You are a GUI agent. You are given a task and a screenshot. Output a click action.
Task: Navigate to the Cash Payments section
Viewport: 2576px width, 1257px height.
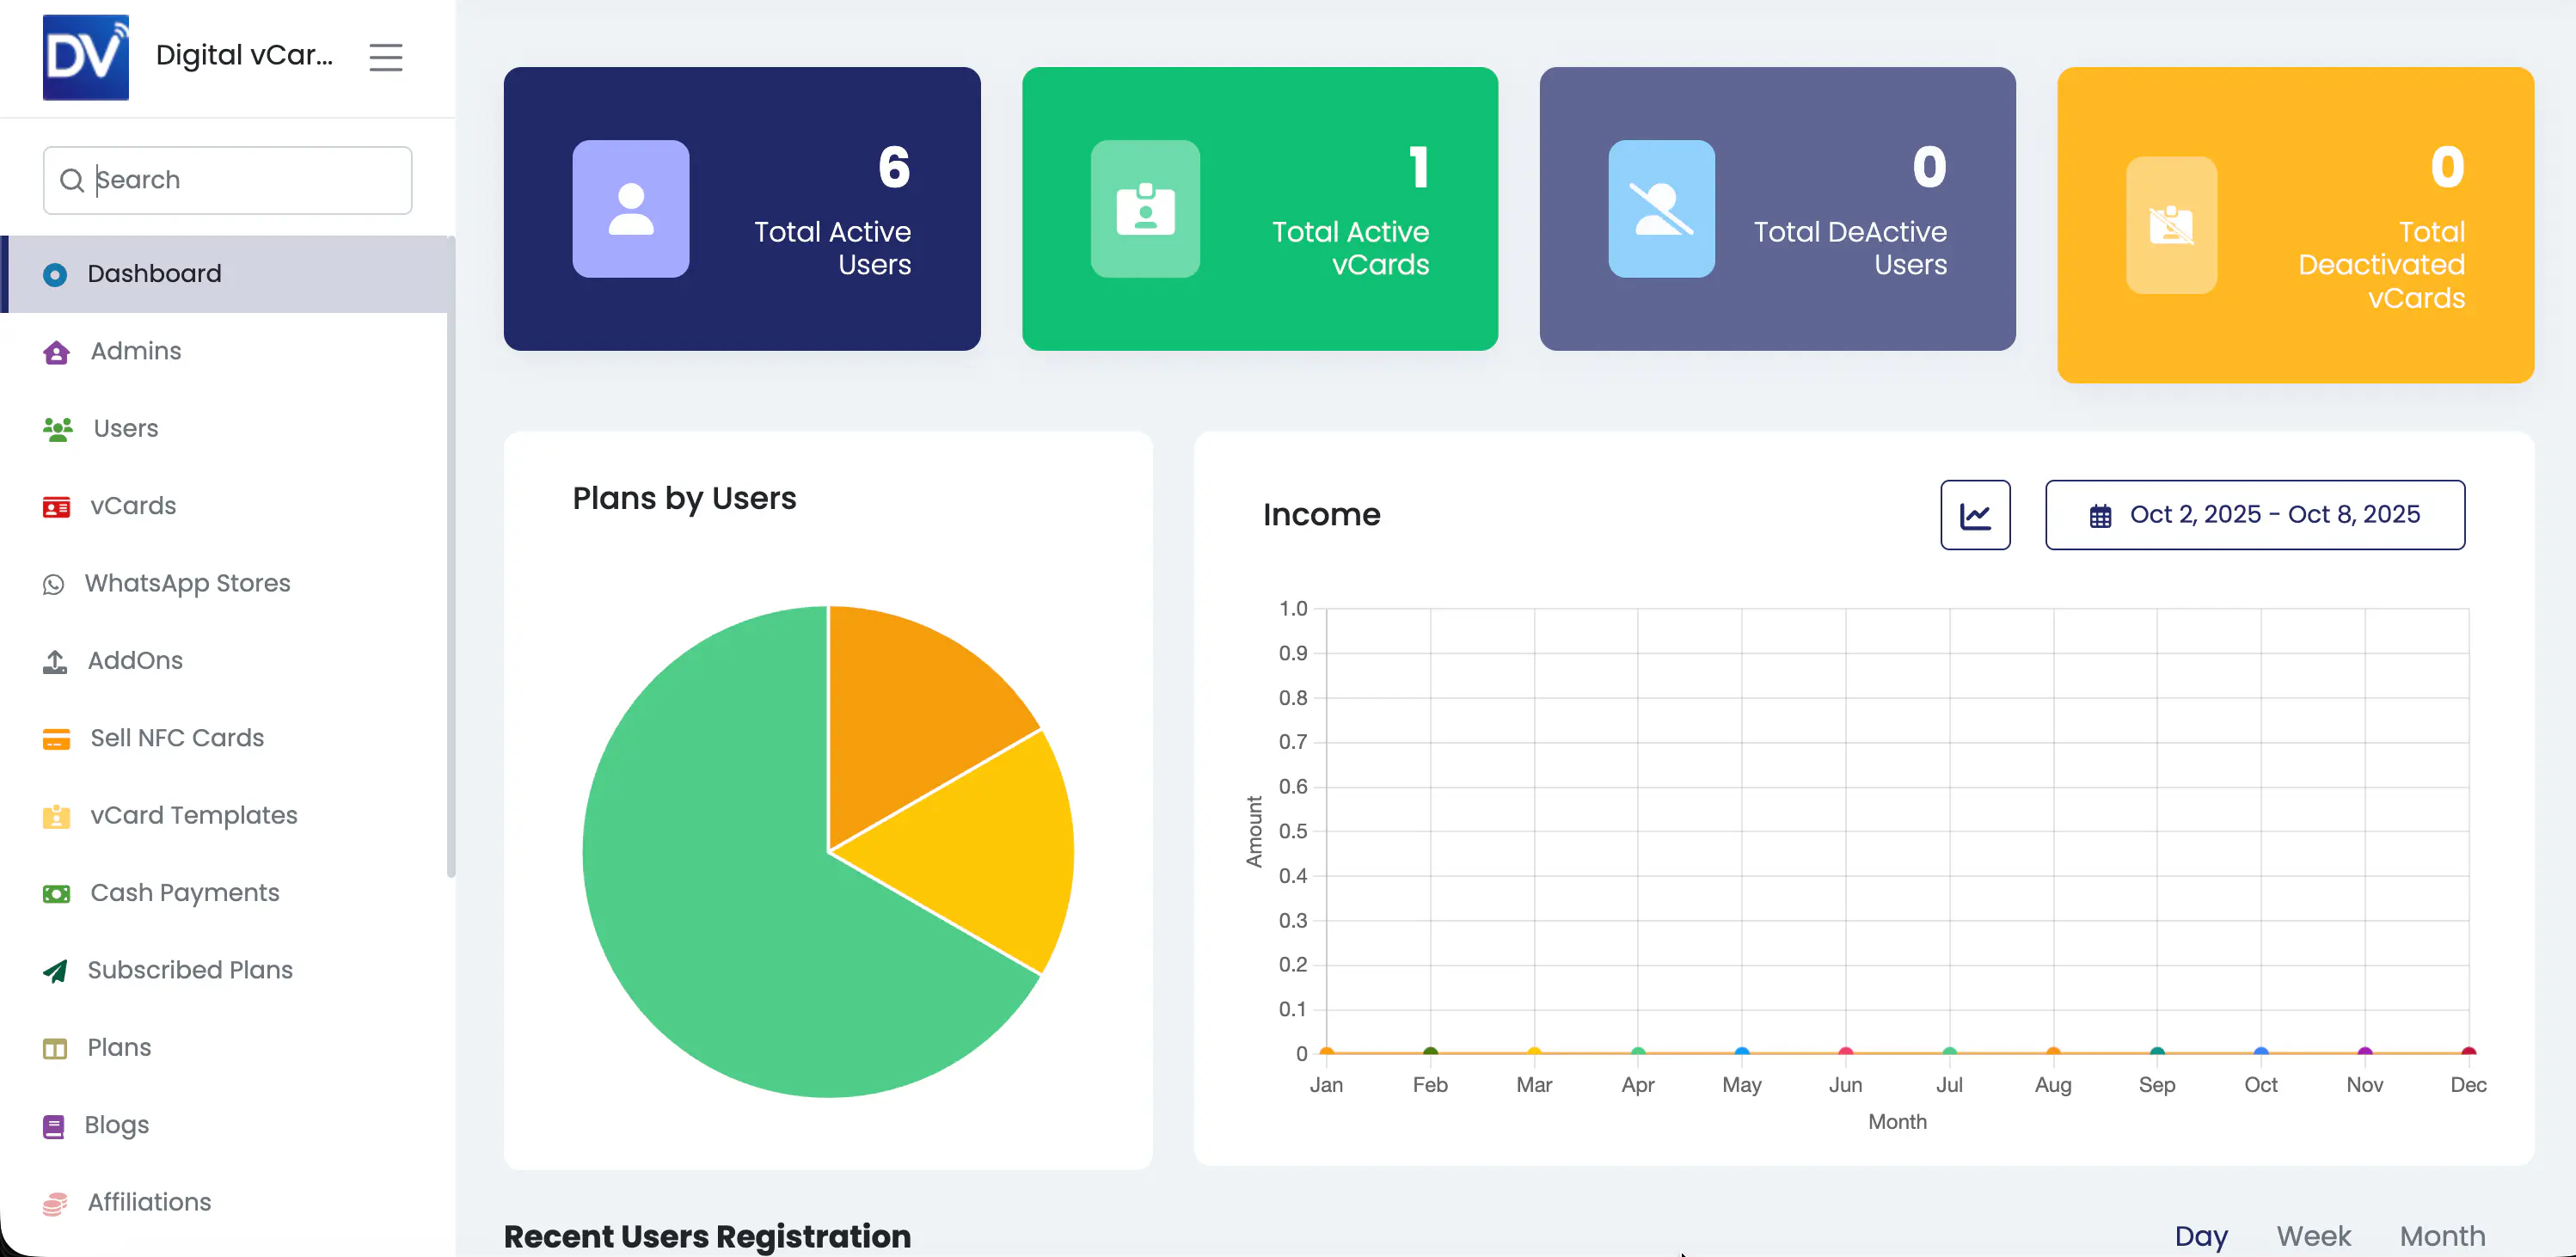click(184, 892)
